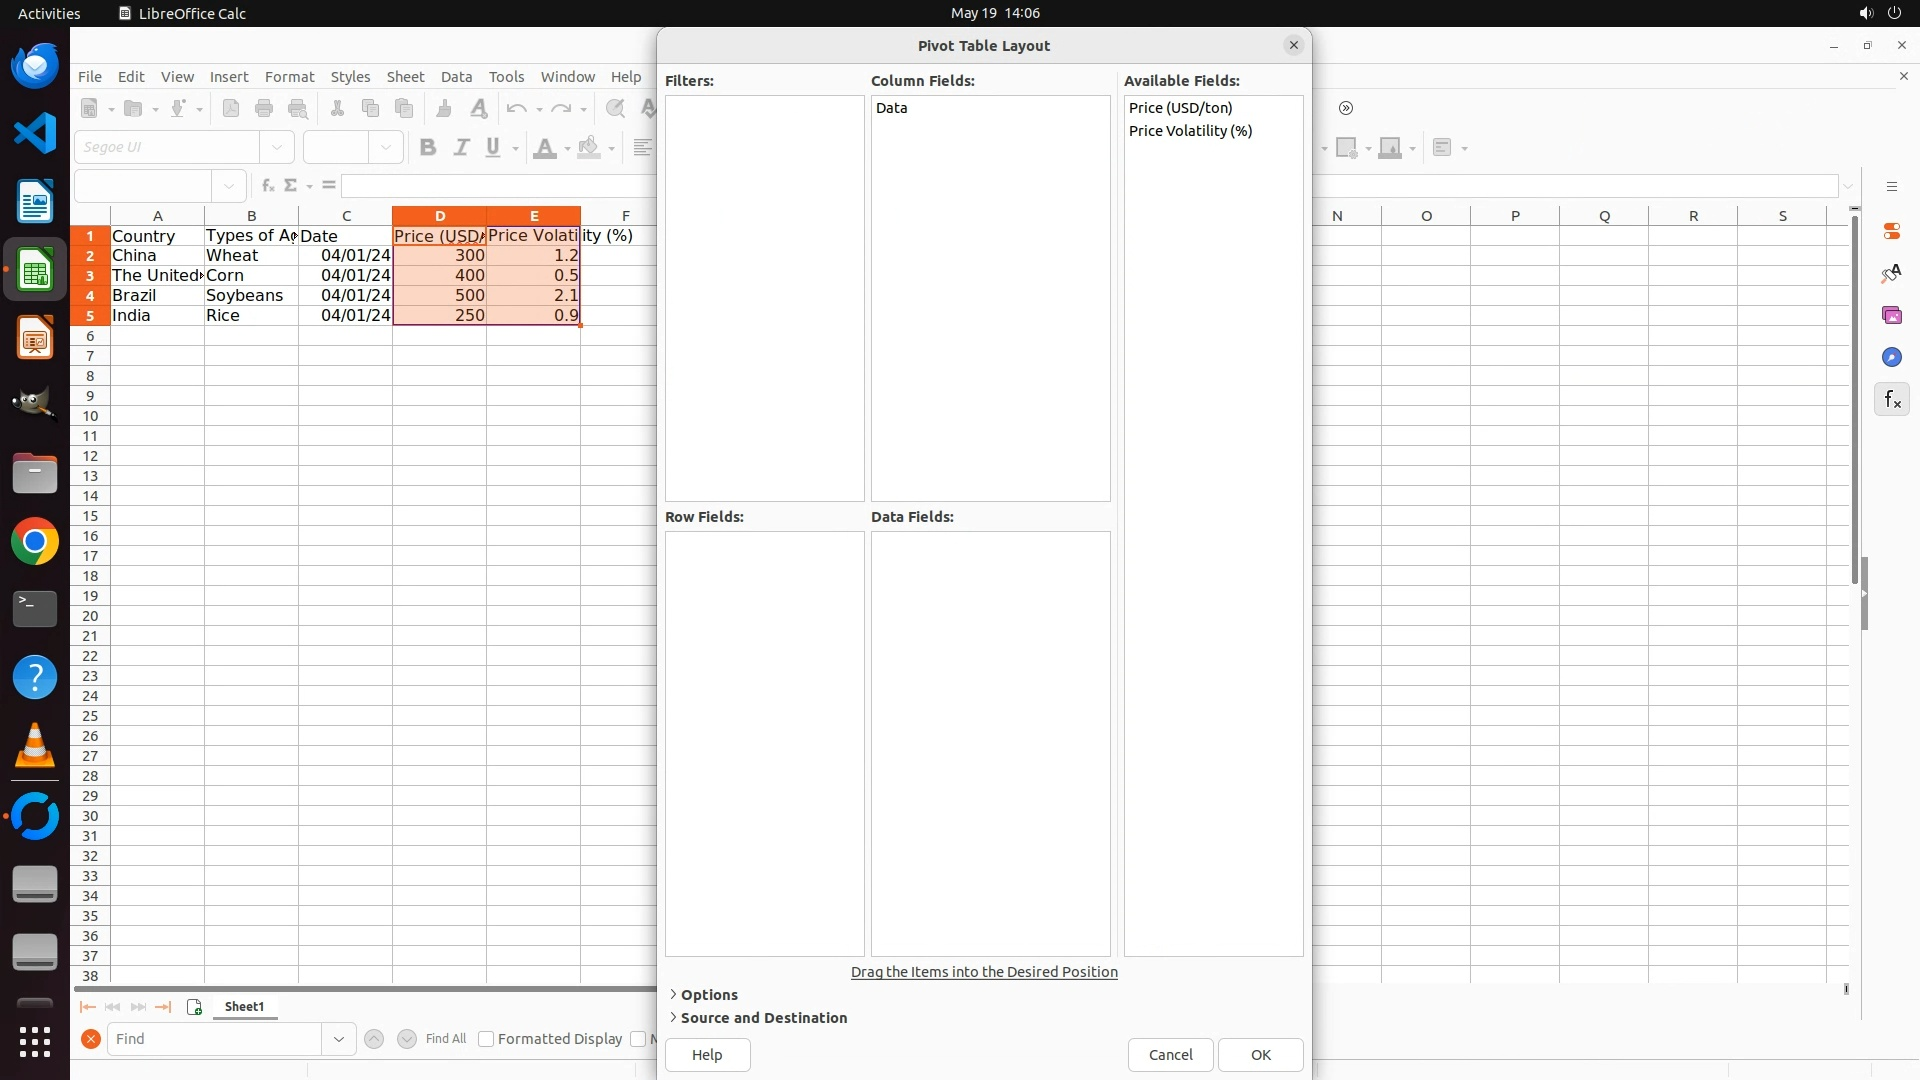The height and width of the screenshot is (1080, 1920).
Task: Launch Google Chrome from the dock
Action: [x=35, y=542]
